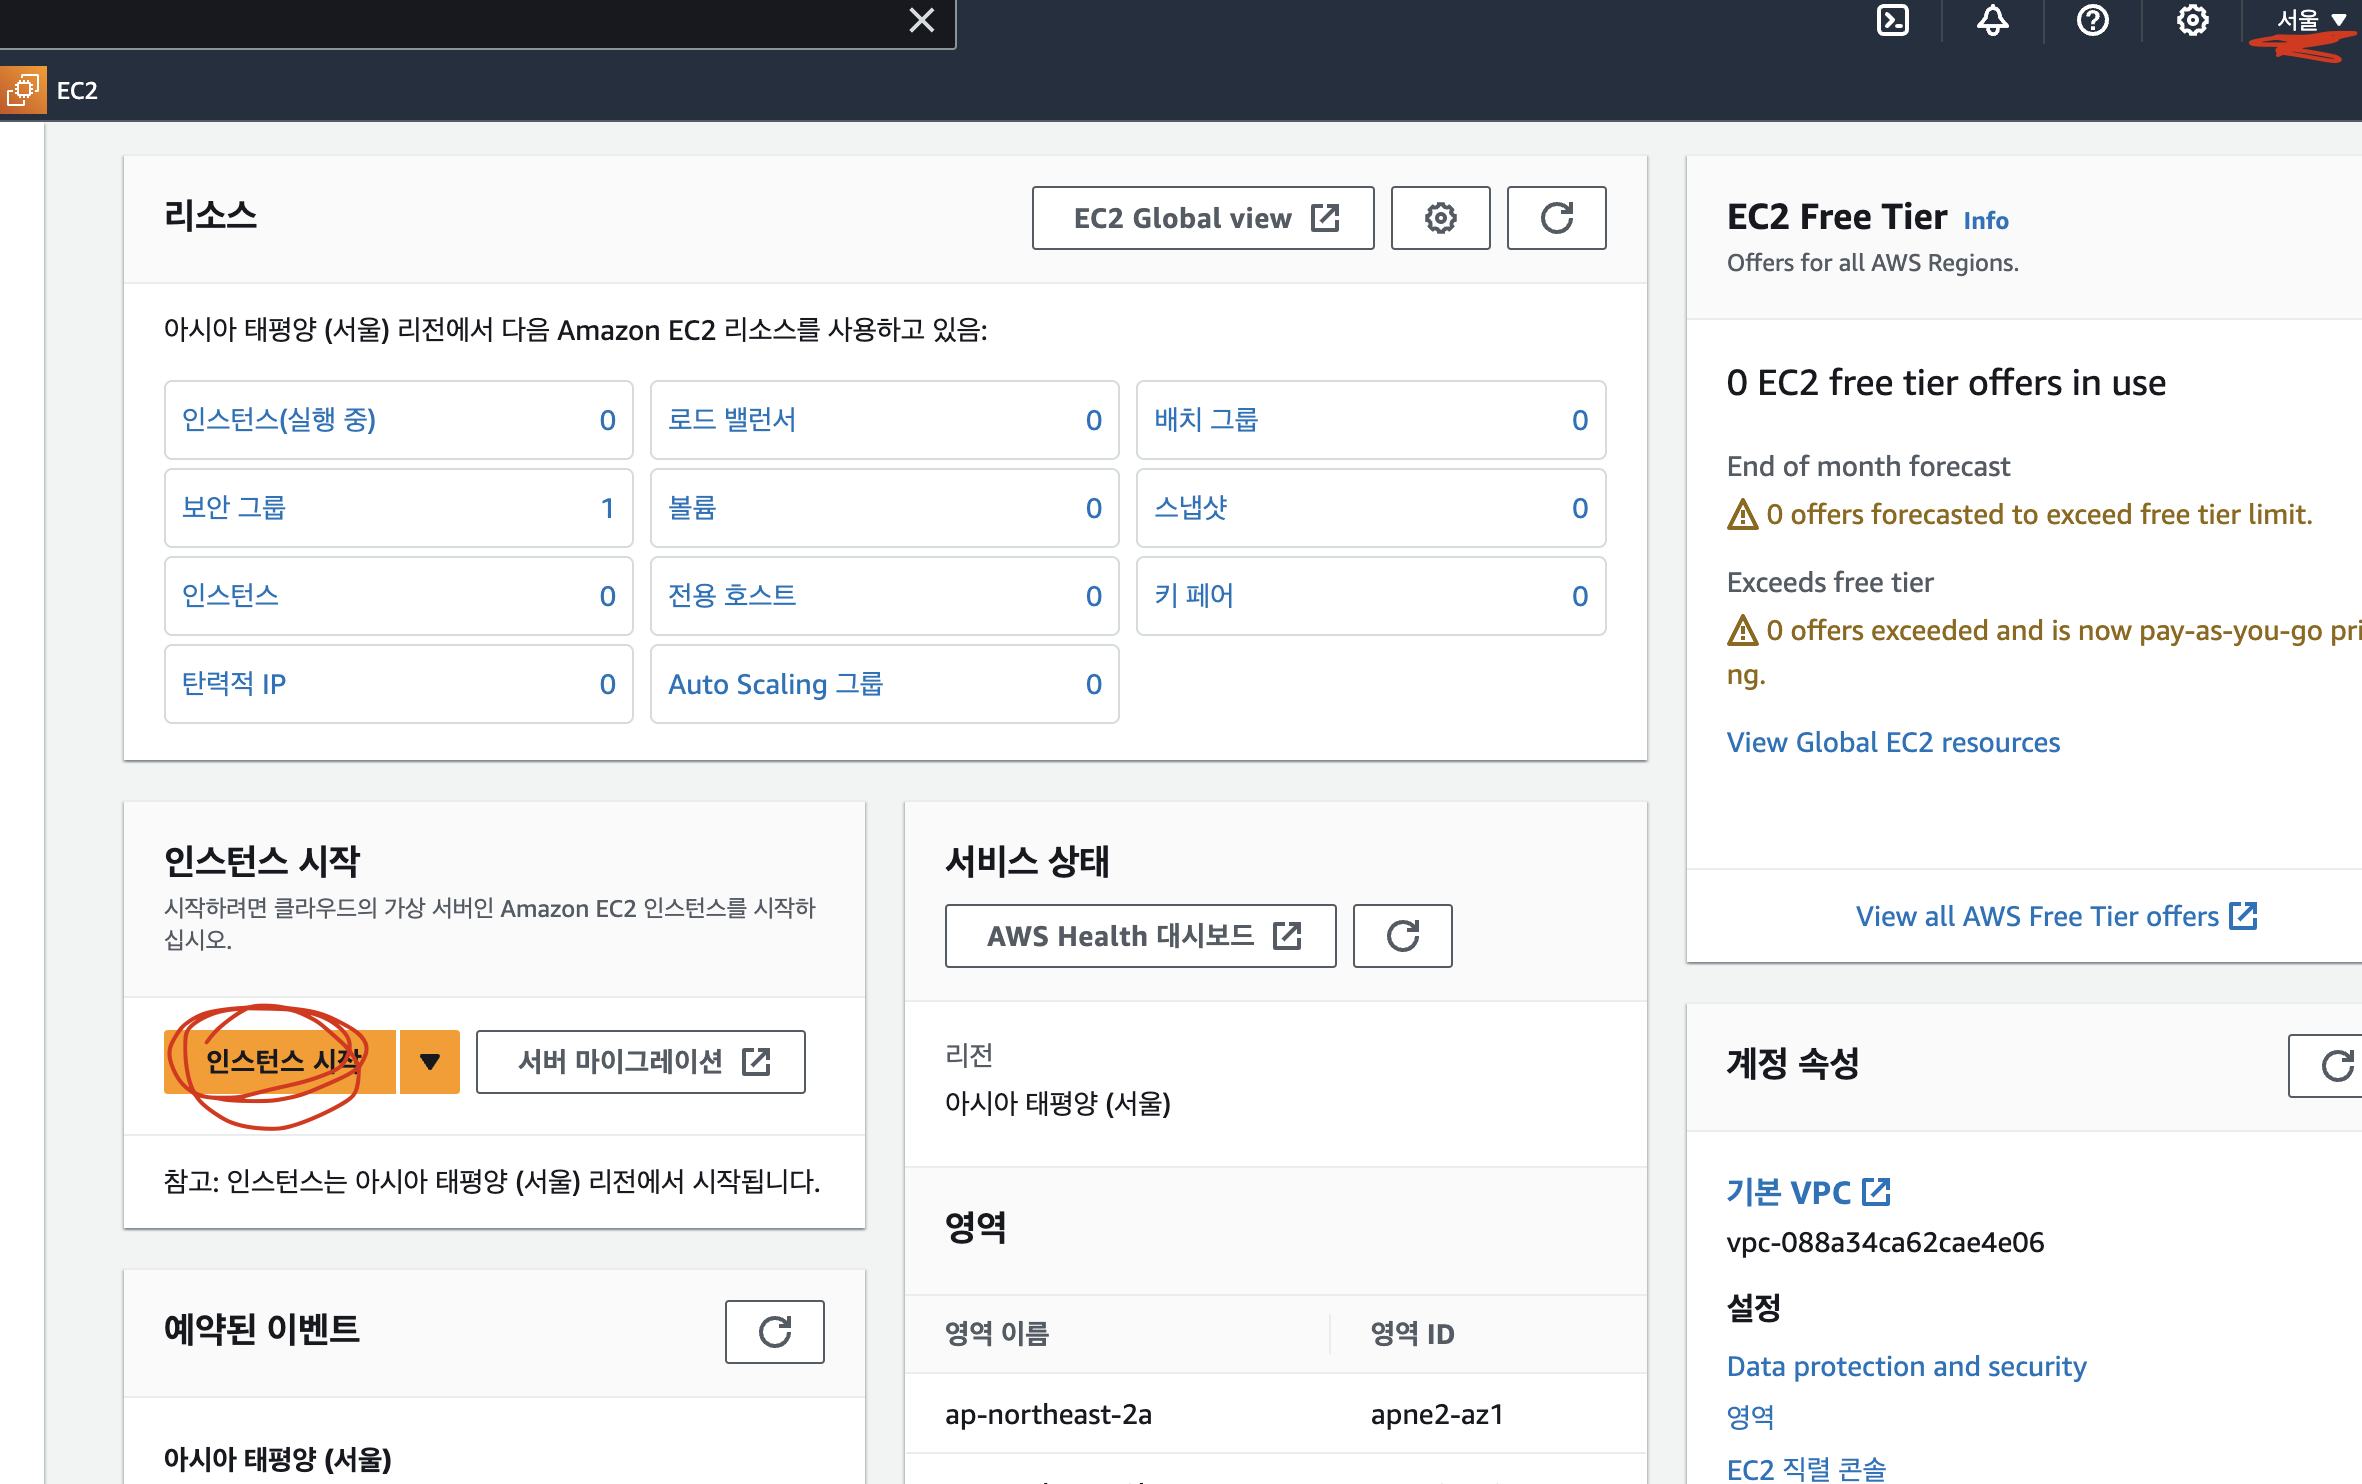Open EC2 Global view
2362x1484 pixels.
1203,218
